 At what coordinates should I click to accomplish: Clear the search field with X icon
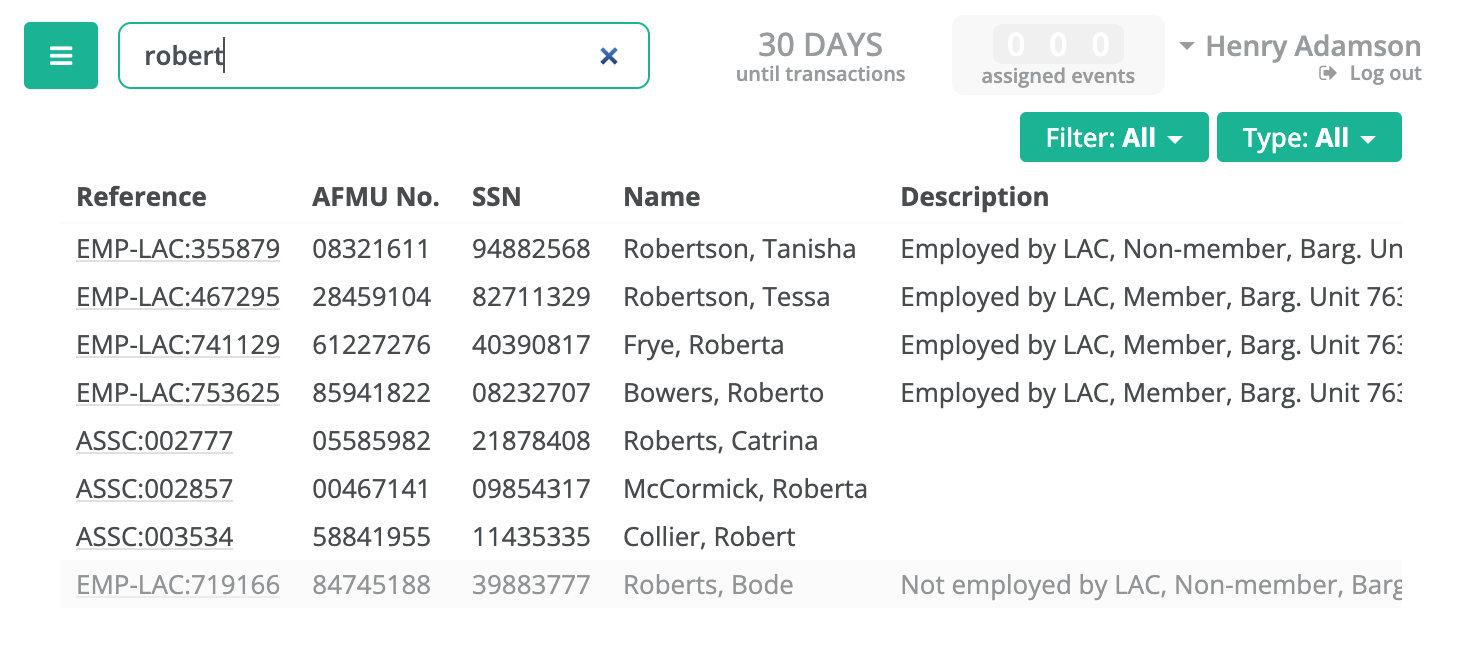point(608,56)
